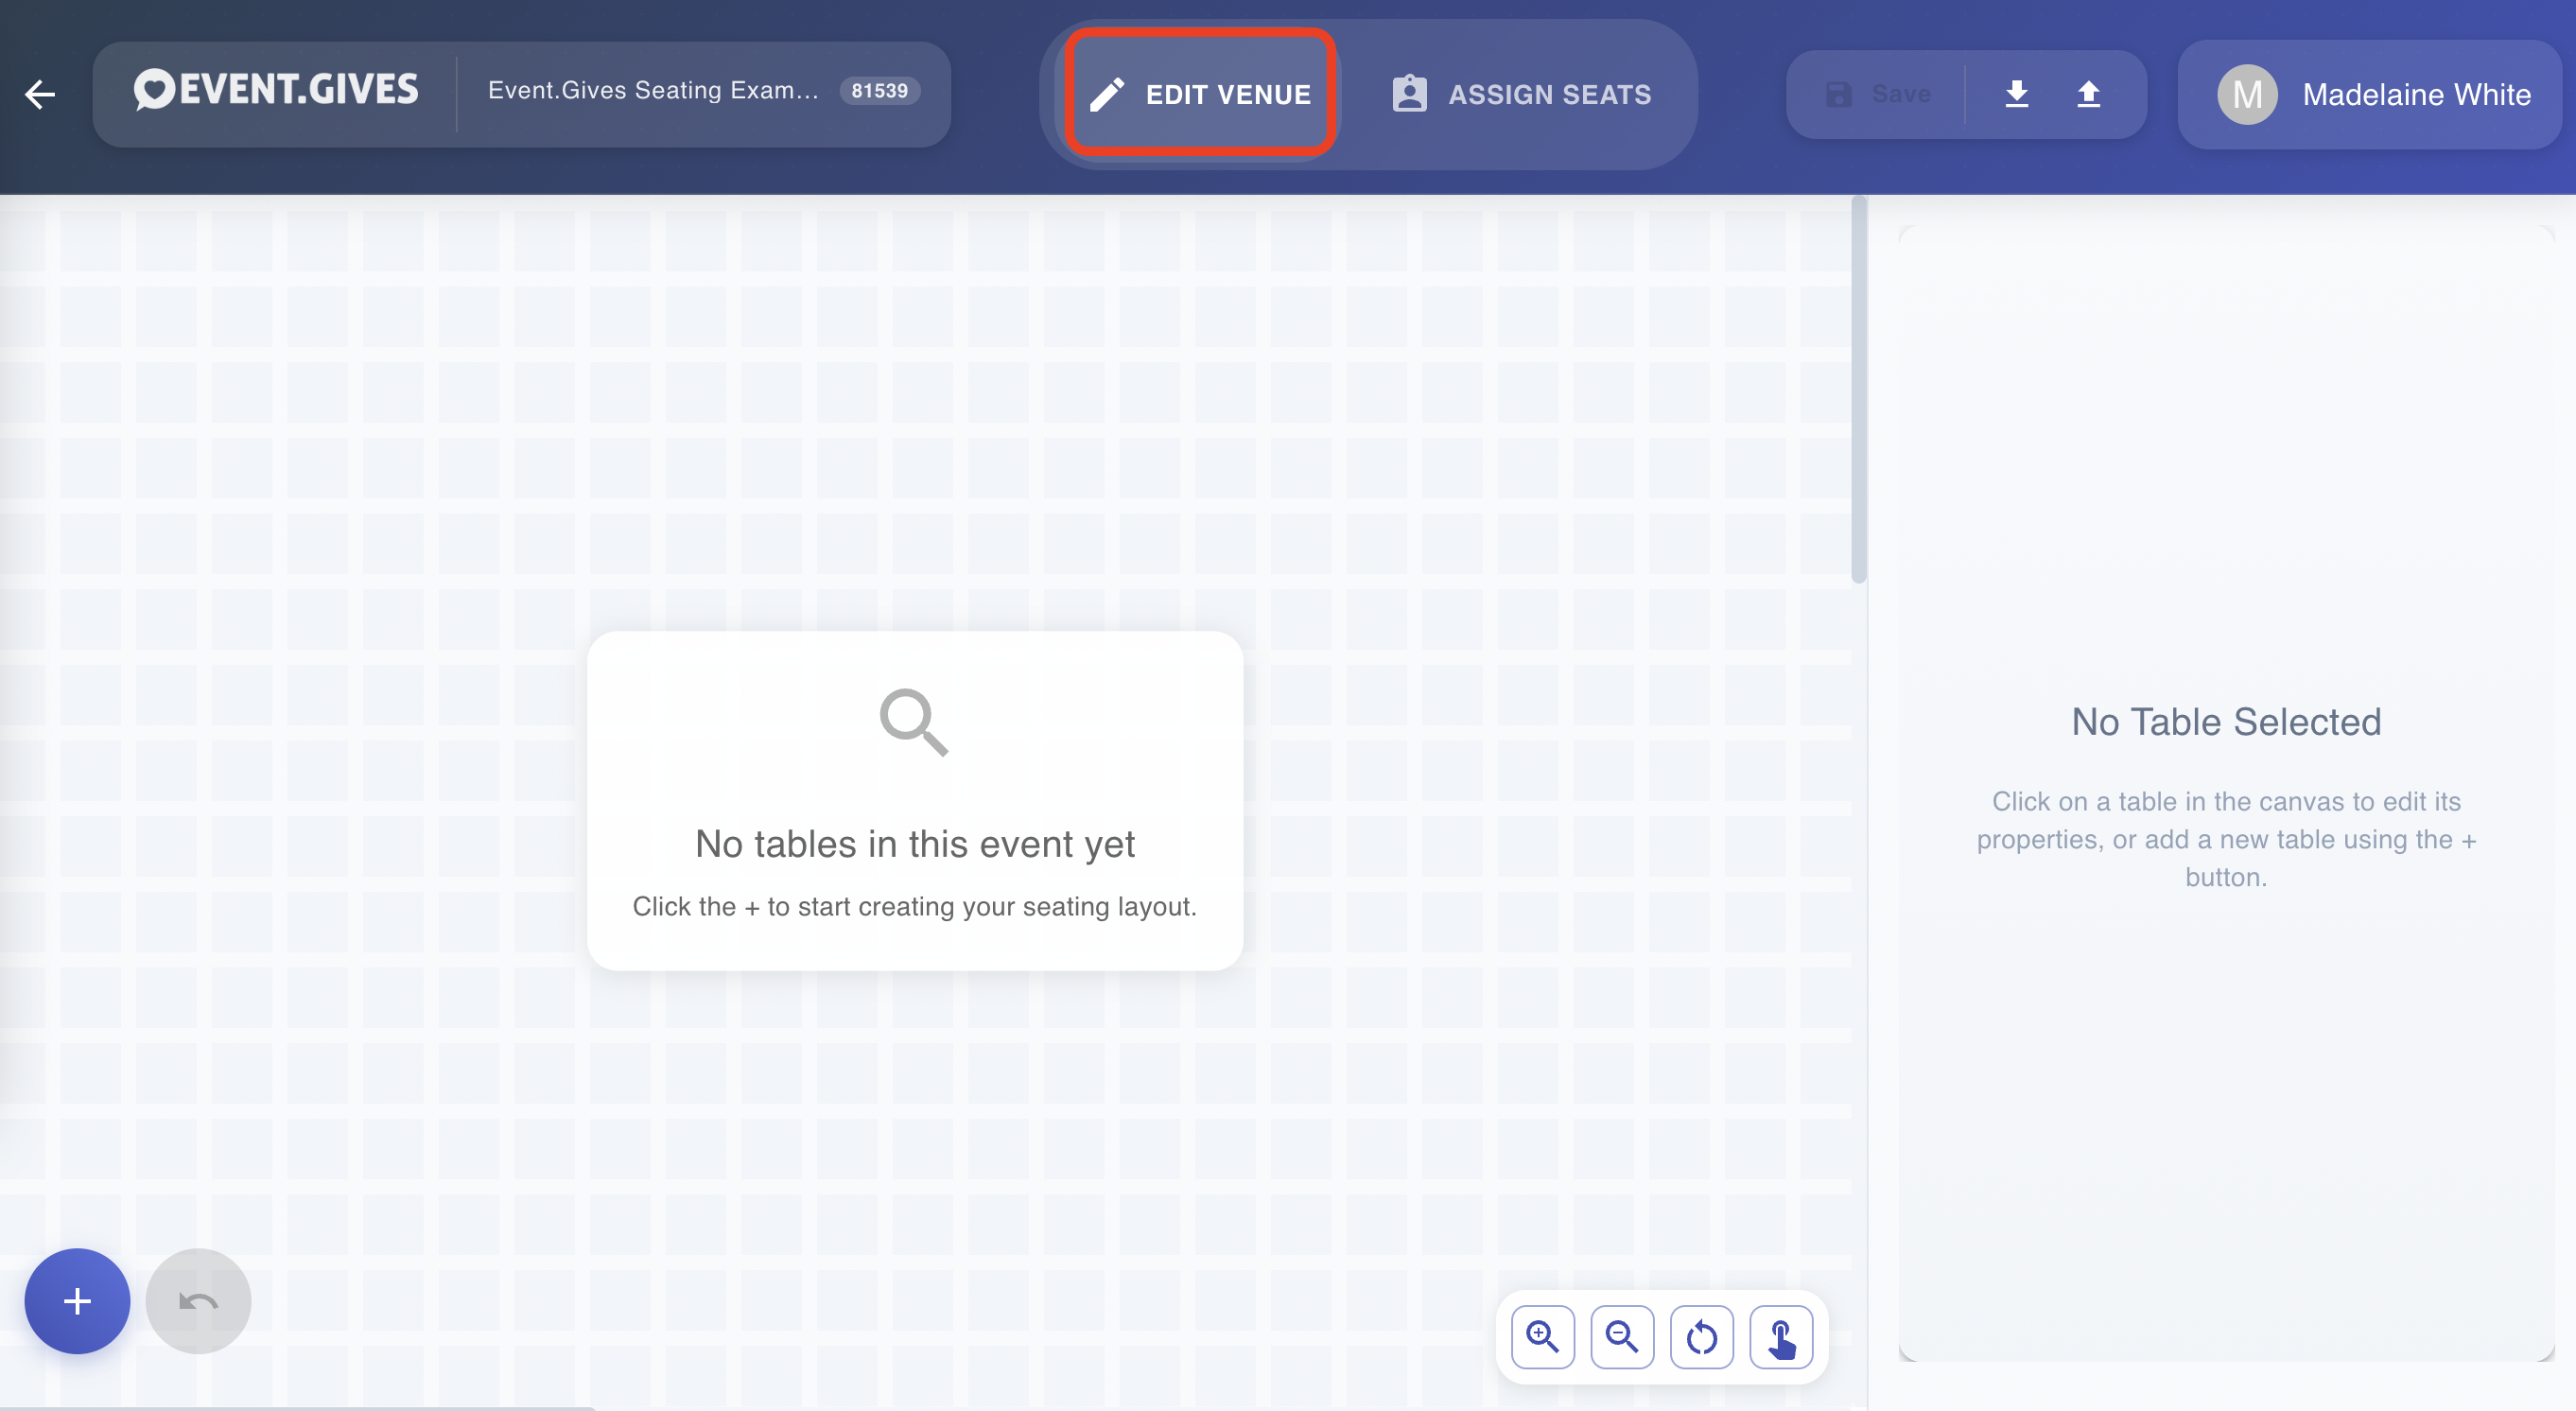Click the undo arrow button
The image size is (2576, 1411).
pos(198,1301)
